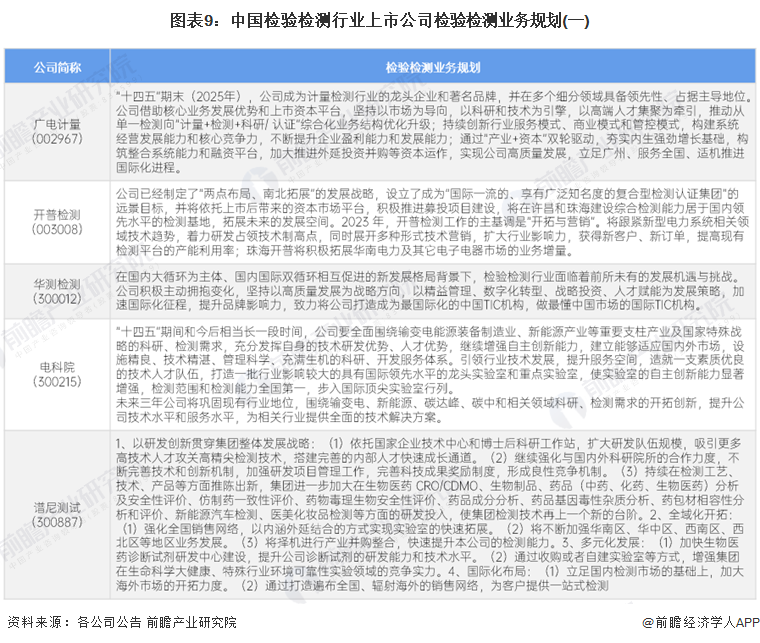Click the 广电计量 planning description paragraph
The image size is (760, 643).
point(433,132)
